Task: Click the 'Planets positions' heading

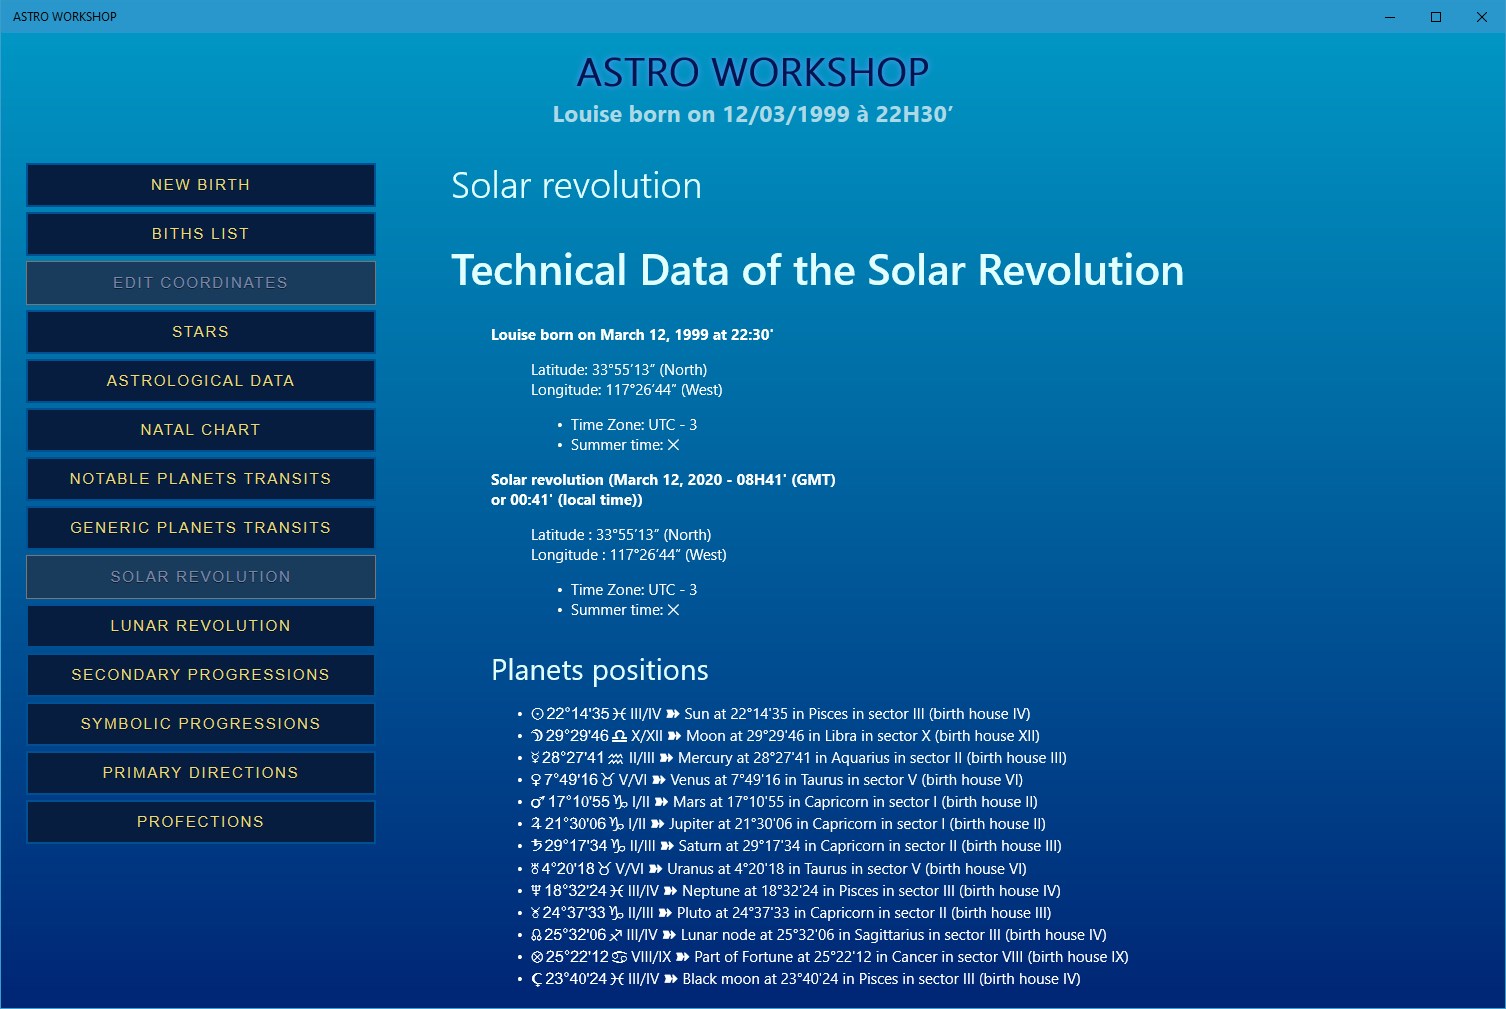Action: 600,670
